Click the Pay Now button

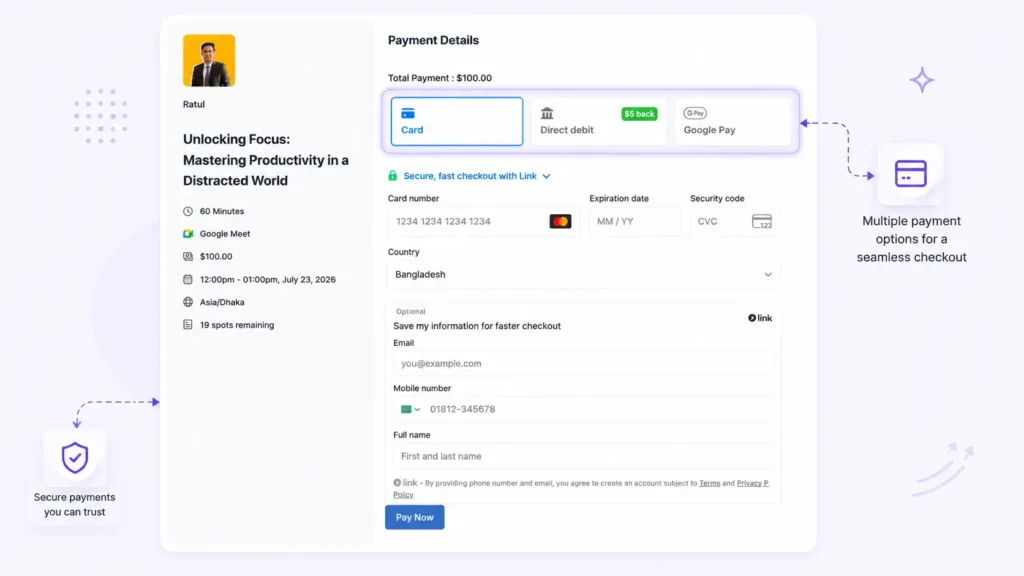(415, 517)
